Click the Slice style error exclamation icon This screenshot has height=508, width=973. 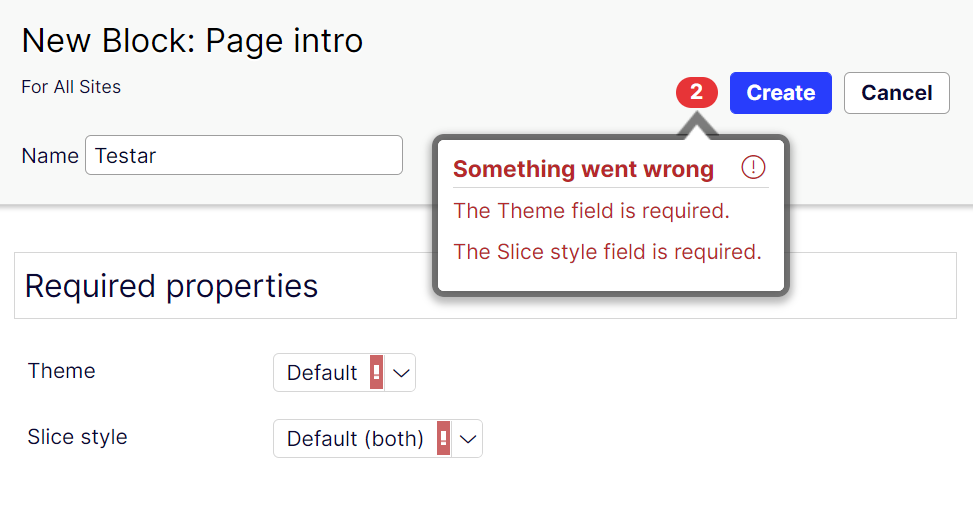pos(444,438)
